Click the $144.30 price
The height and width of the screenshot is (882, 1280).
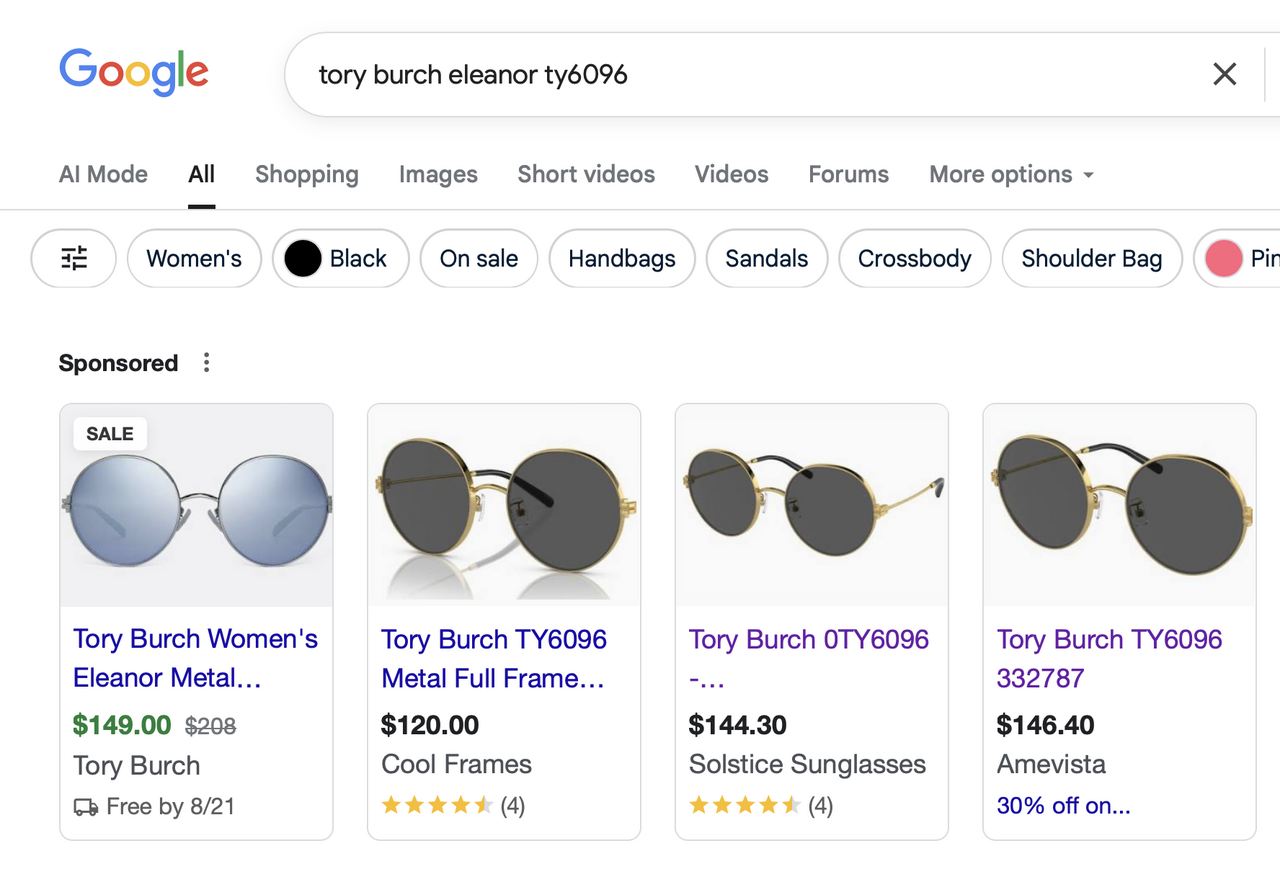tap(738, 725)
